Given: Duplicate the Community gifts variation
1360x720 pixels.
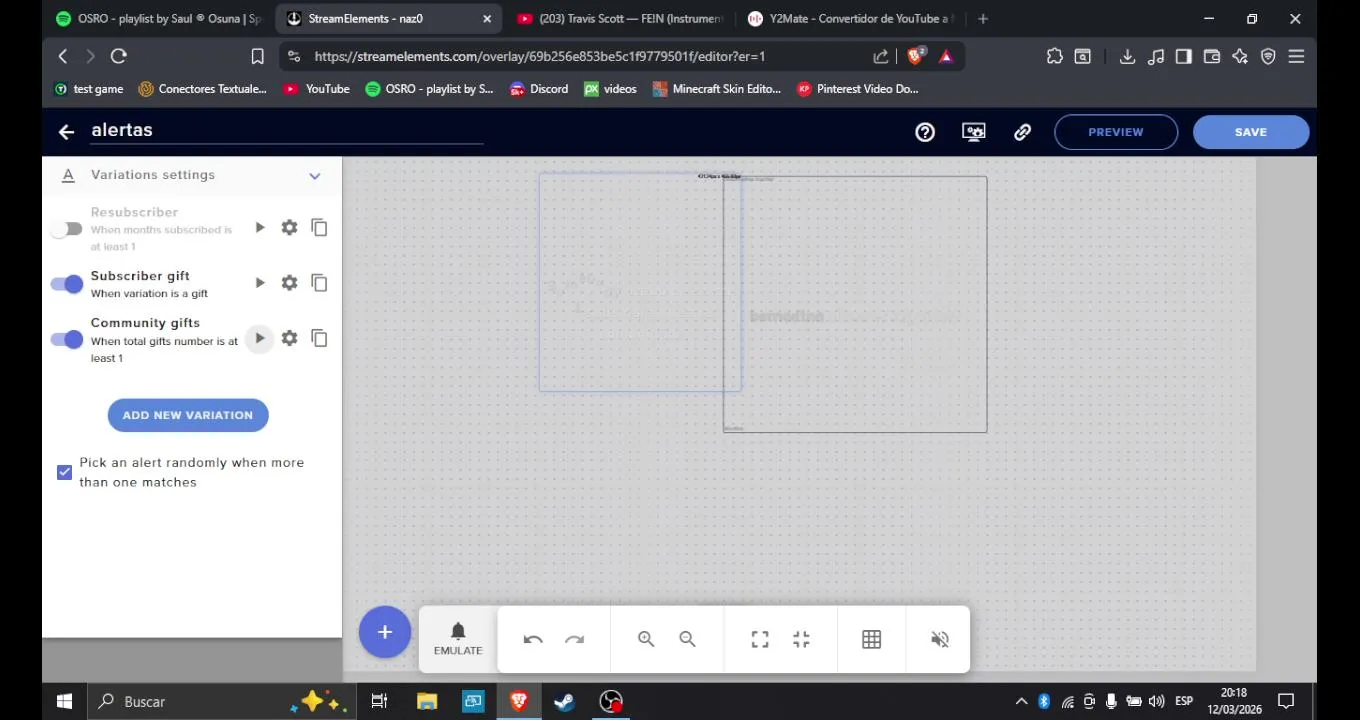Looking at the screenshot, I should click(x=319, y=338).
